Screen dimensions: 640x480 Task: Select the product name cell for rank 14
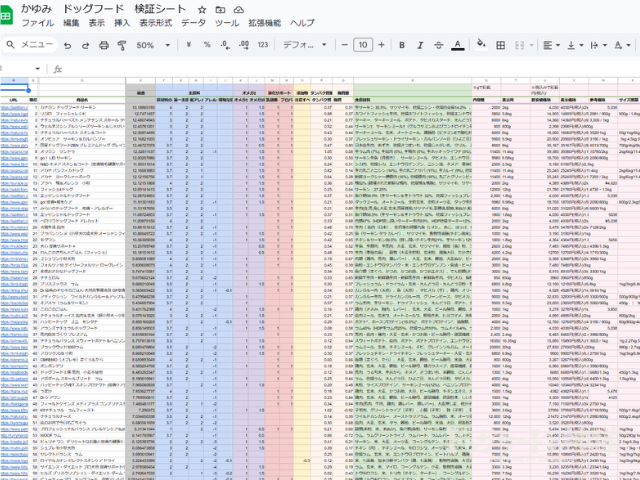(82, 189)
